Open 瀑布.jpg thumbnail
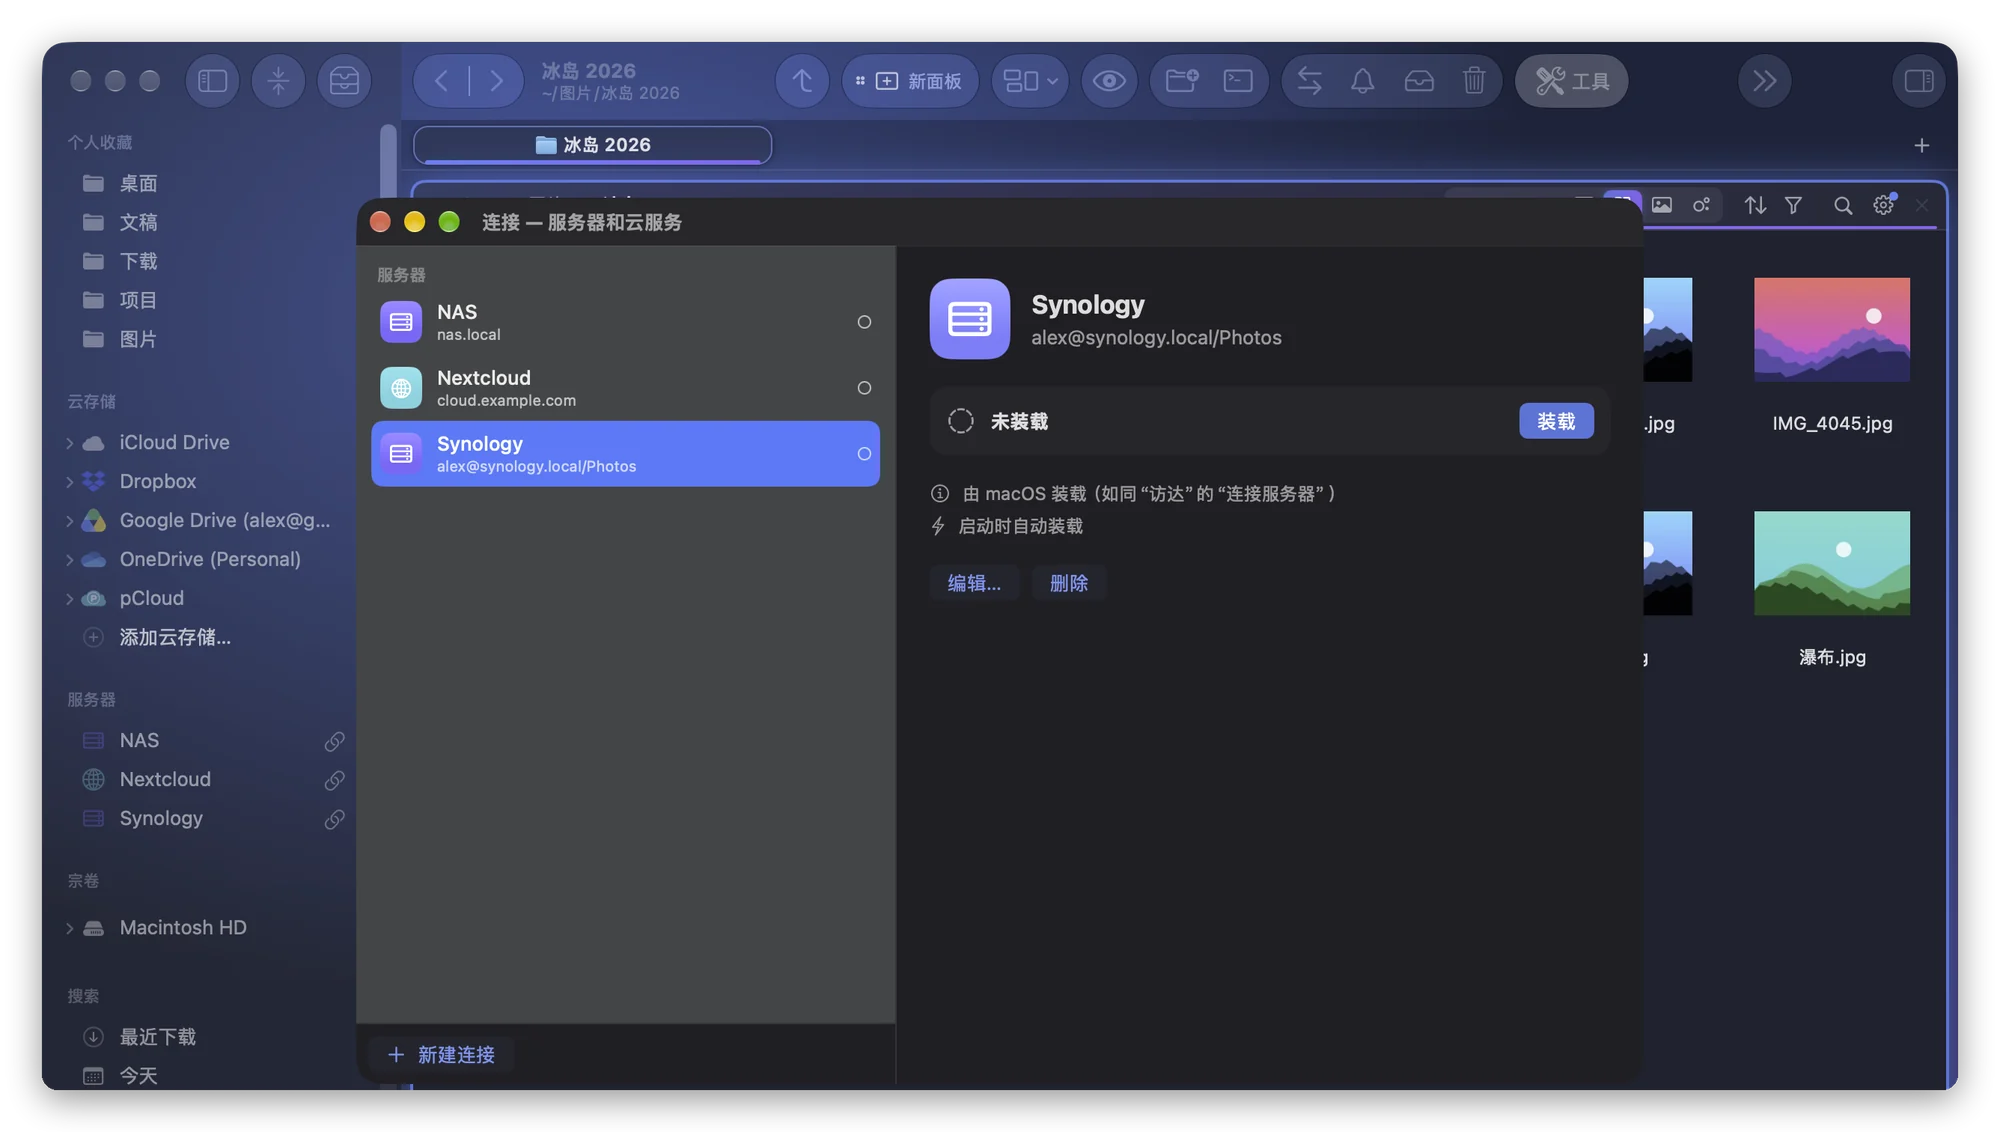 pyautogui.click(x=1832, y=563)
